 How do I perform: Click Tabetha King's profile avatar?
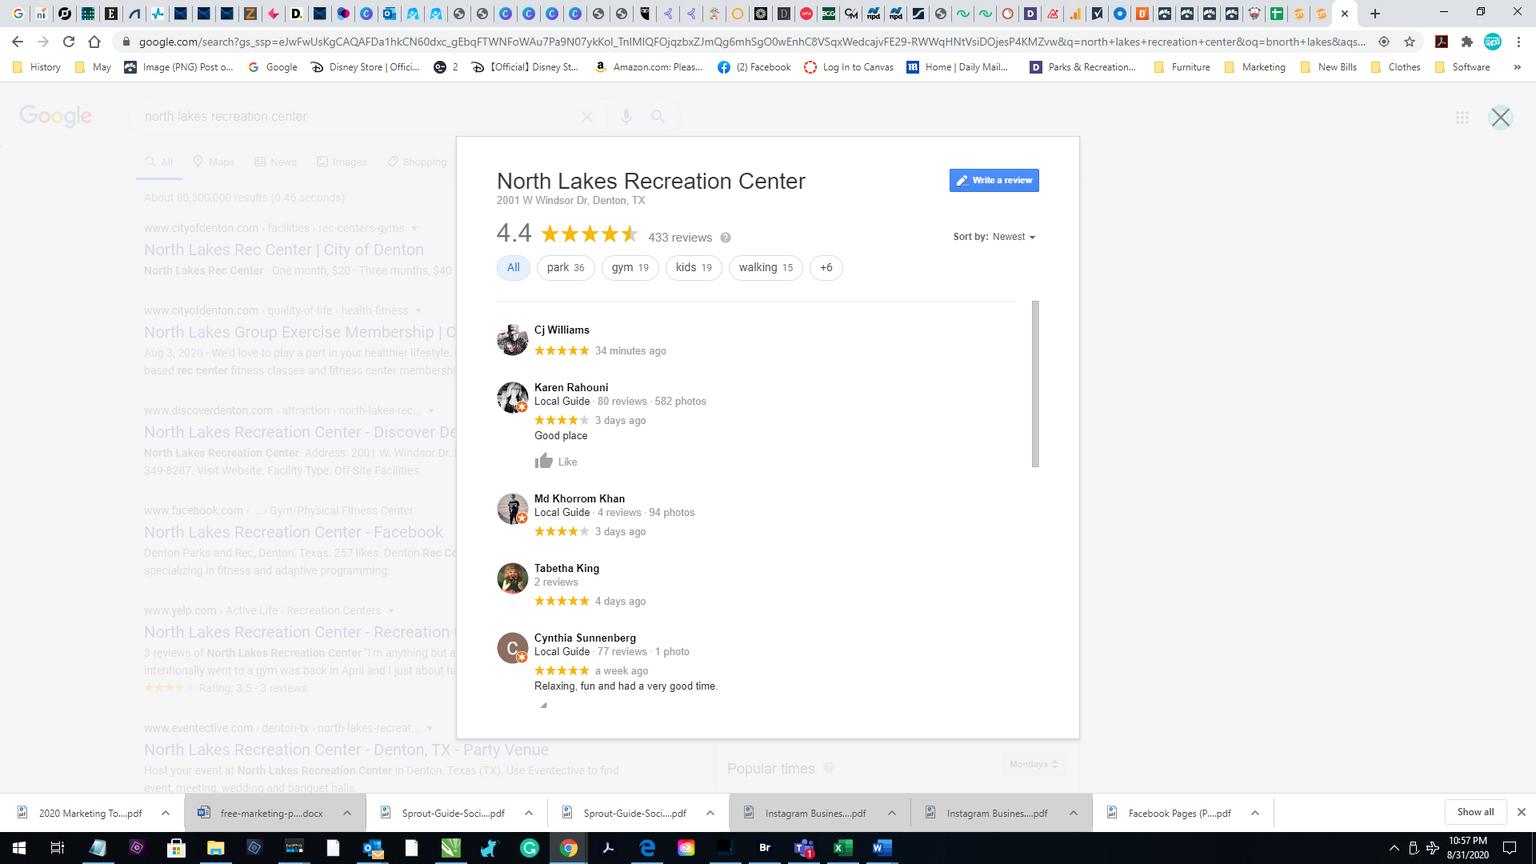[x=512, y=578]
